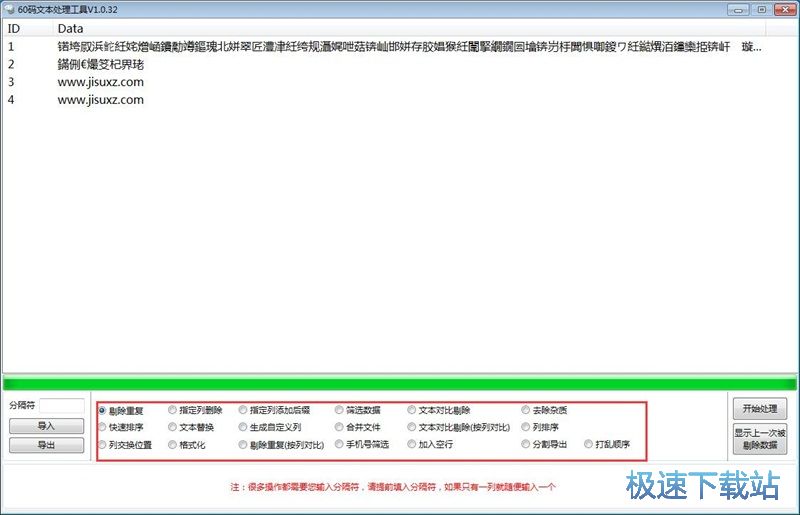Screen dimensions: 800x515
Task: Click the 导出 export button
Action: coord(46,445)
